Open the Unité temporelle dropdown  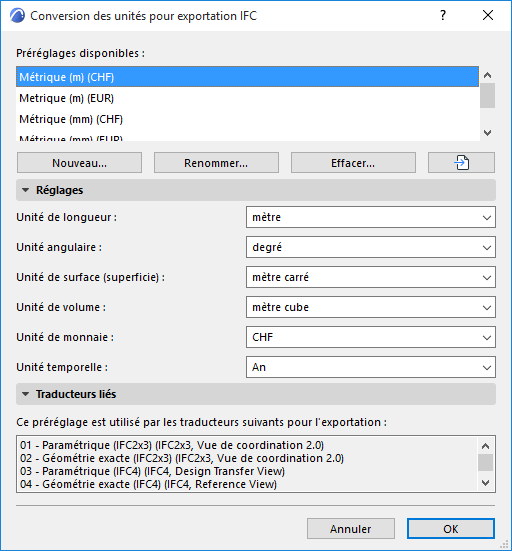[371, 367]
